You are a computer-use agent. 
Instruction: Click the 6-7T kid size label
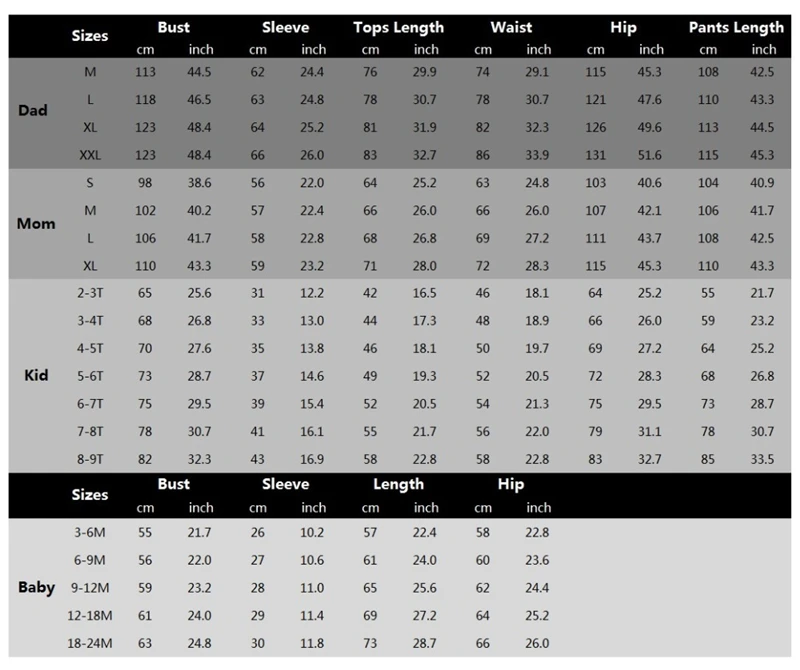[91, 403]
